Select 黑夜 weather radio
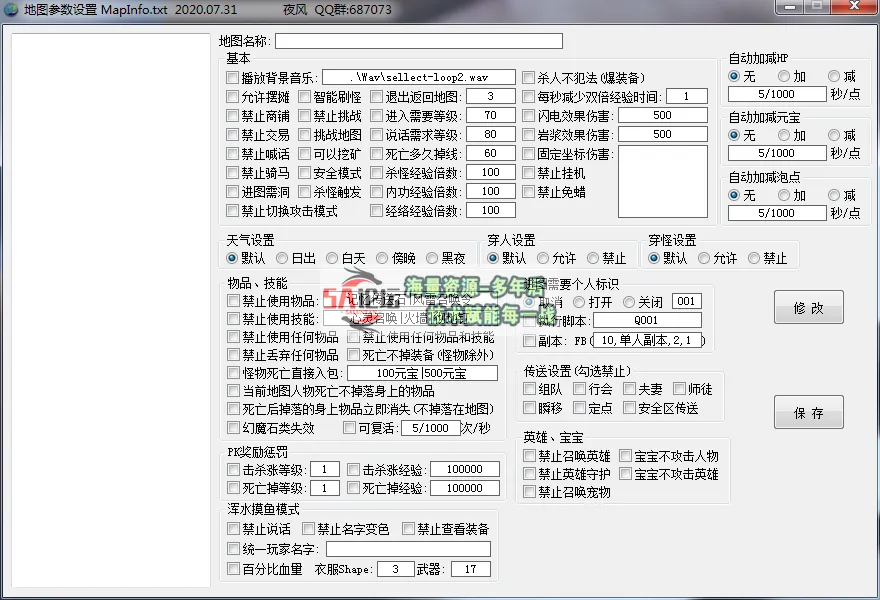The height and width of the screenshot is (600, 880). point(432,258)
